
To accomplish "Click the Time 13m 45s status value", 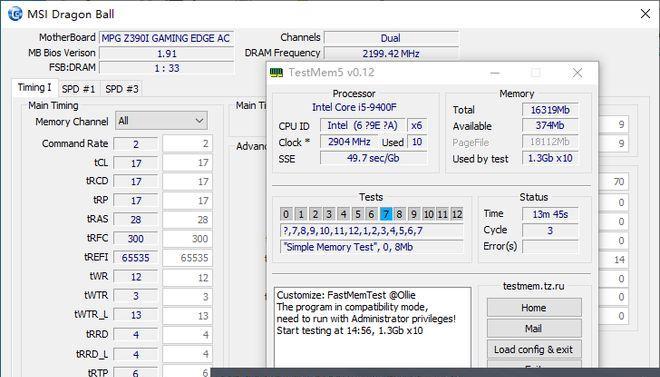I will pos(550,214).
